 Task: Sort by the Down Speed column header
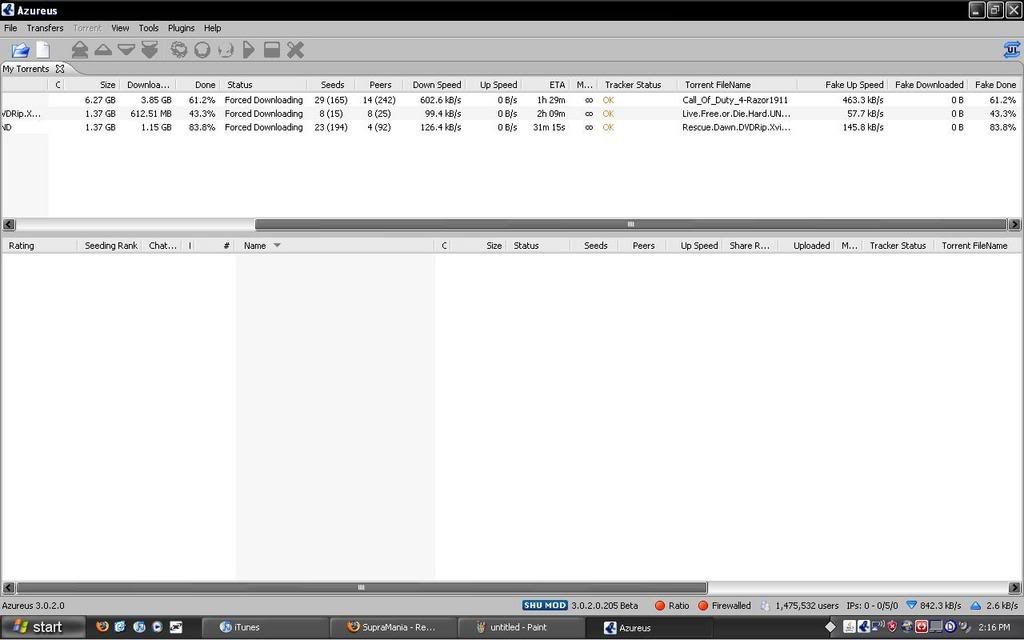[436, 85]
